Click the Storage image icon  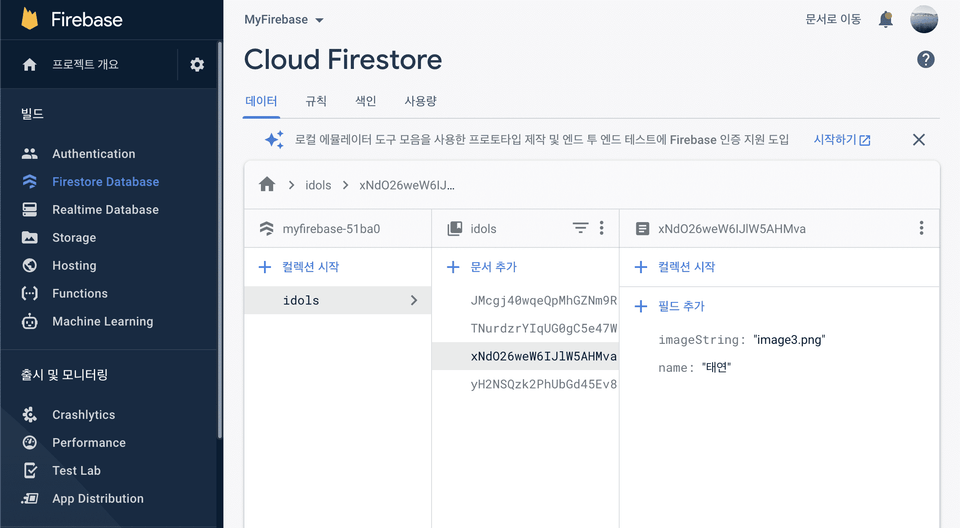tap(29, 237)
